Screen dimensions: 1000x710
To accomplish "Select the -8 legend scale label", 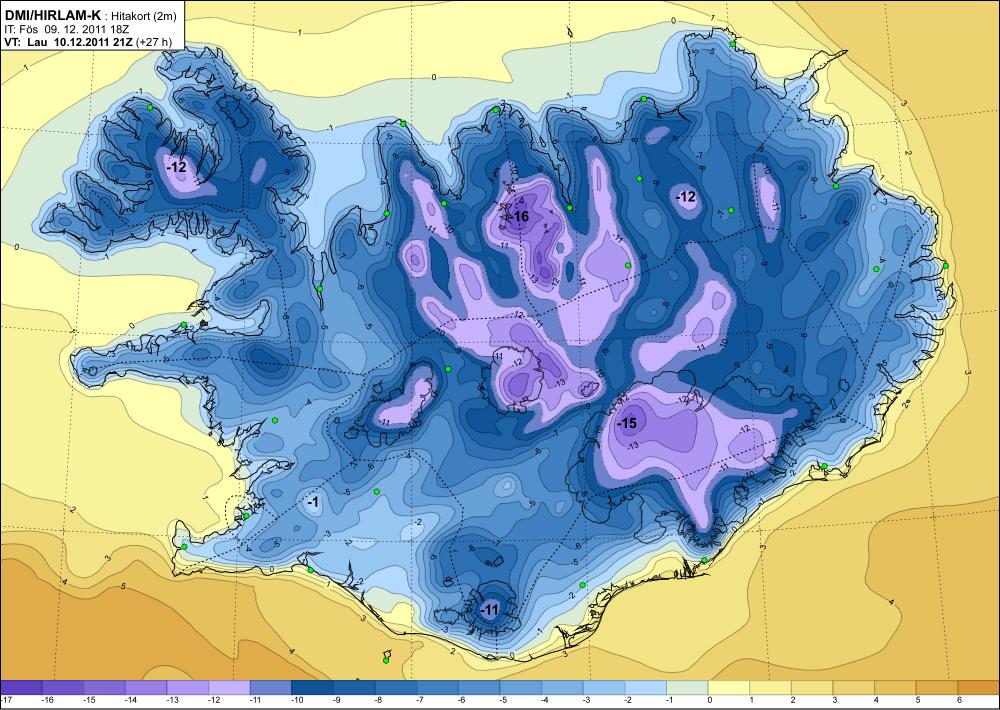I will [x=379, y=700].
